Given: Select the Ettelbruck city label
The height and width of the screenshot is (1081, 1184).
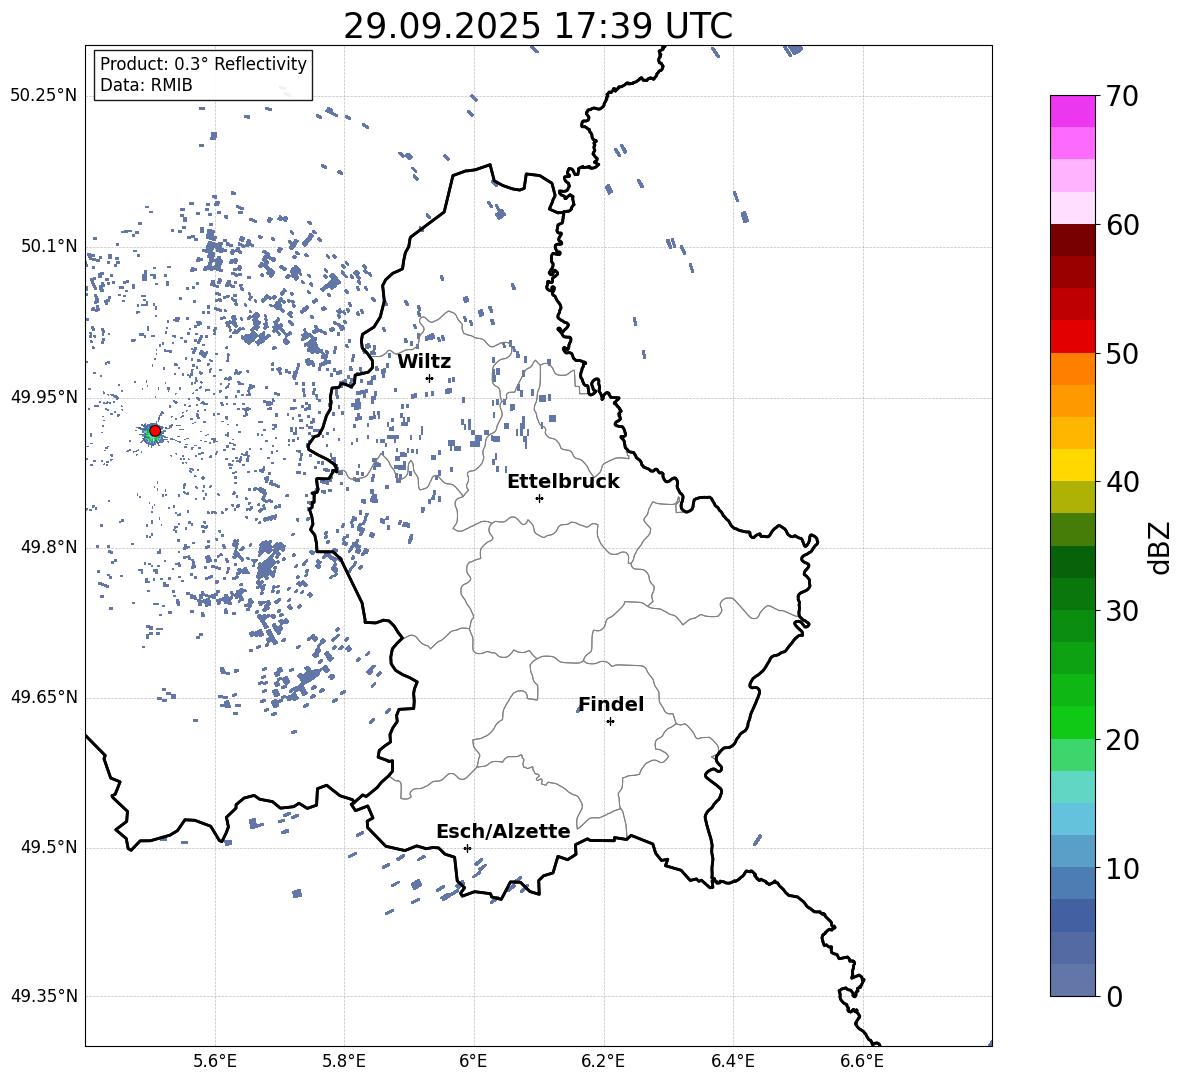Looking at the screenshot, I should coord(563,482).
